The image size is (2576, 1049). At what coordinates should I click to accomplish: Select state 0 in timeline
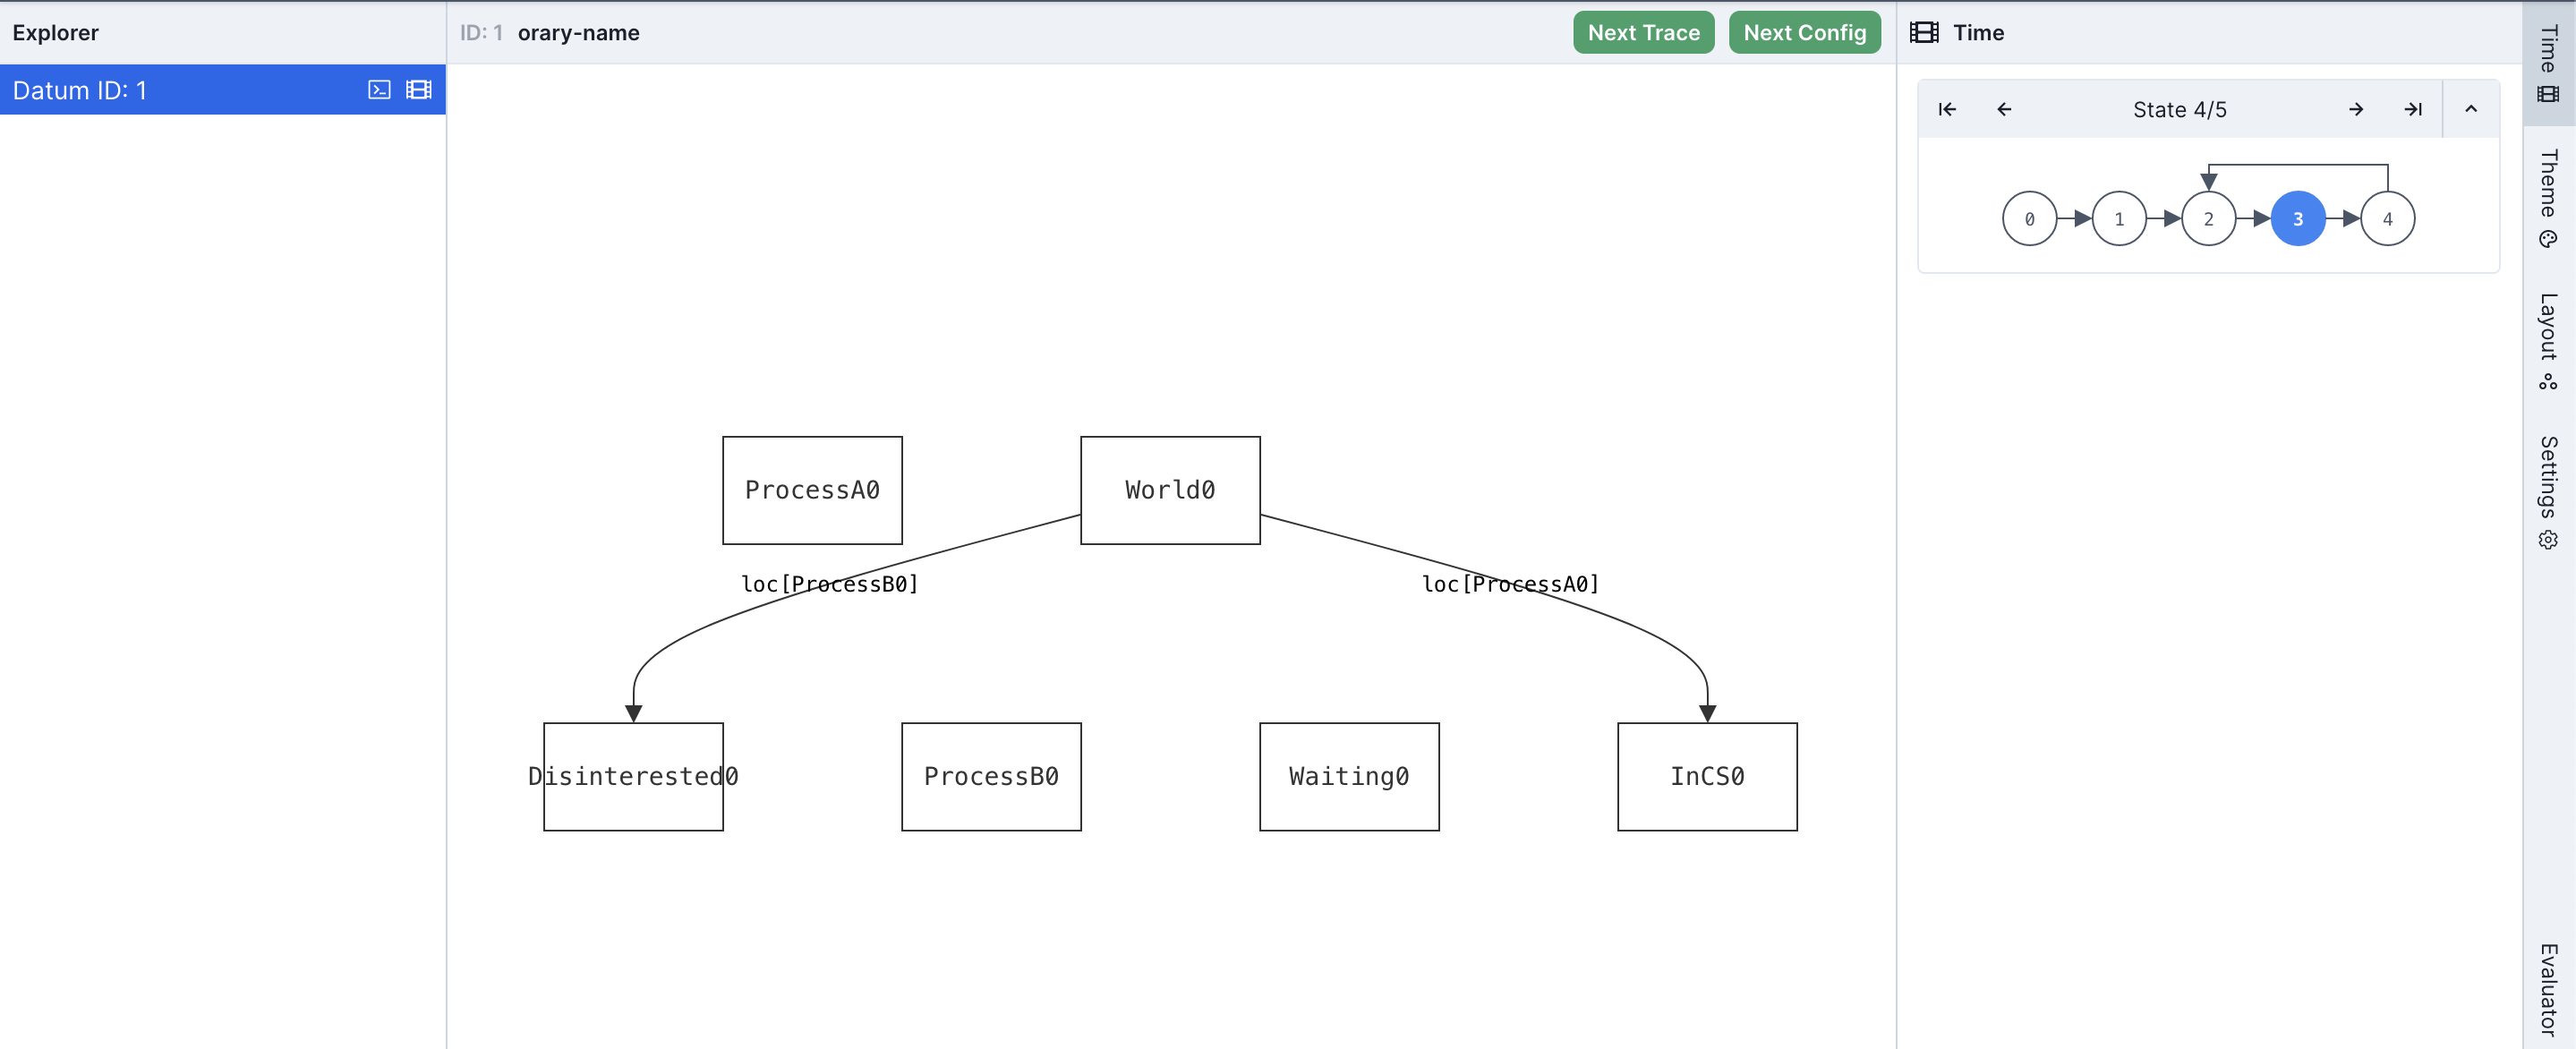click(x=2029, y=219)
